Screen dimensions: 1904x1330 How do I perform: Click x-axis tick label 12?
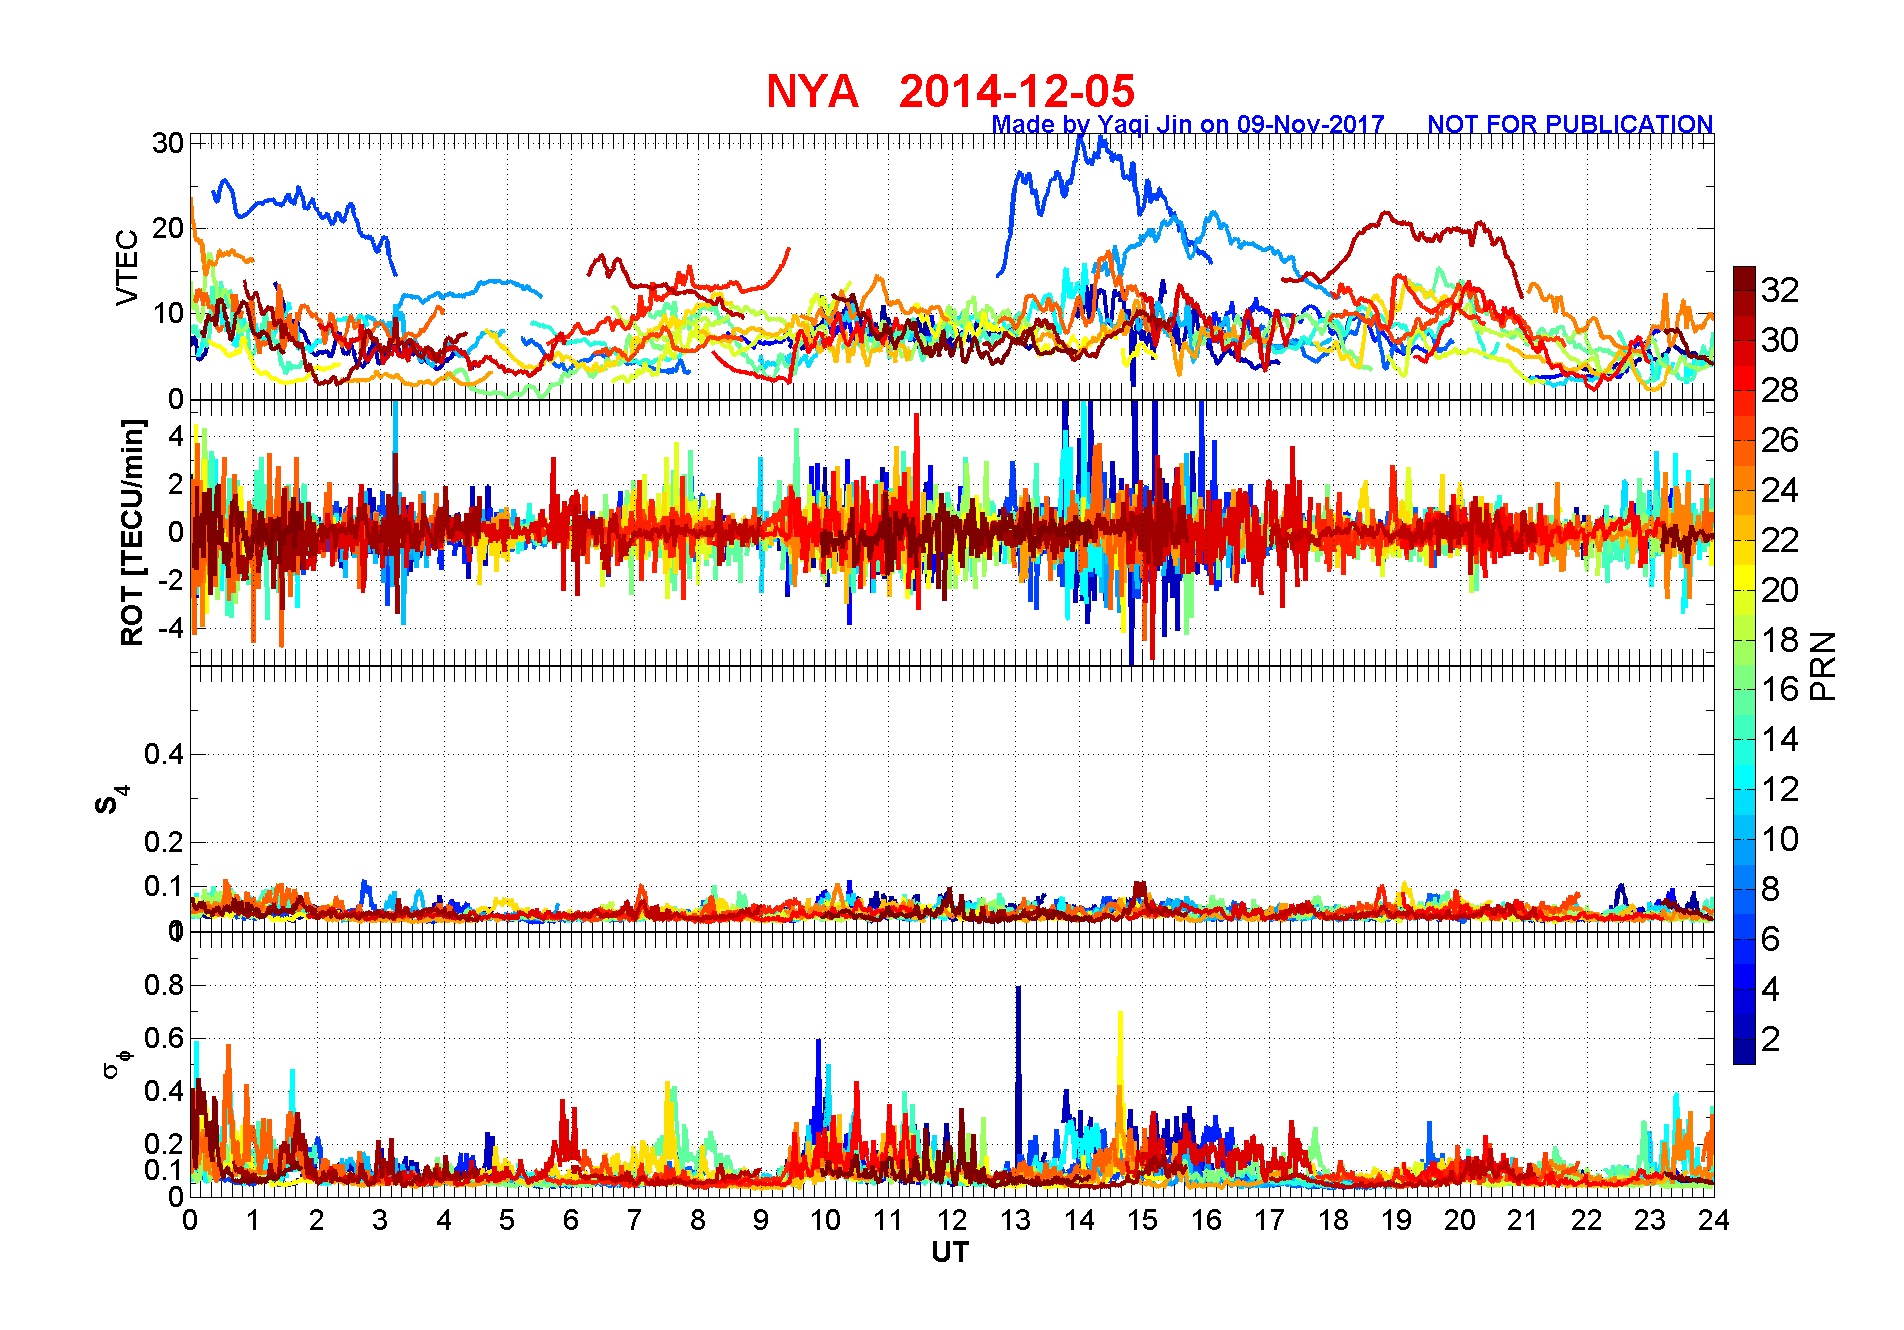(x=952, y=1220)
